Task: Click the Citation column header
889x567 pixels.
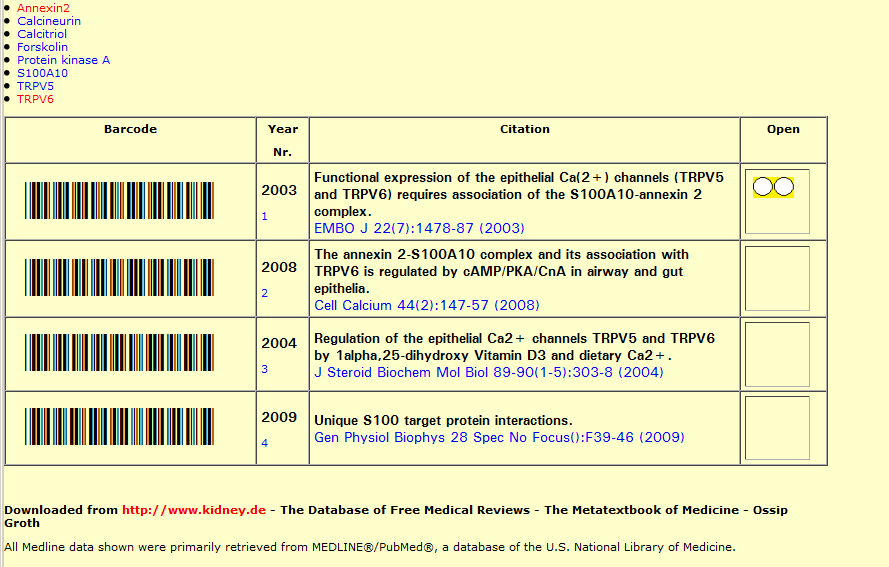Action: (x=524, y=129)
